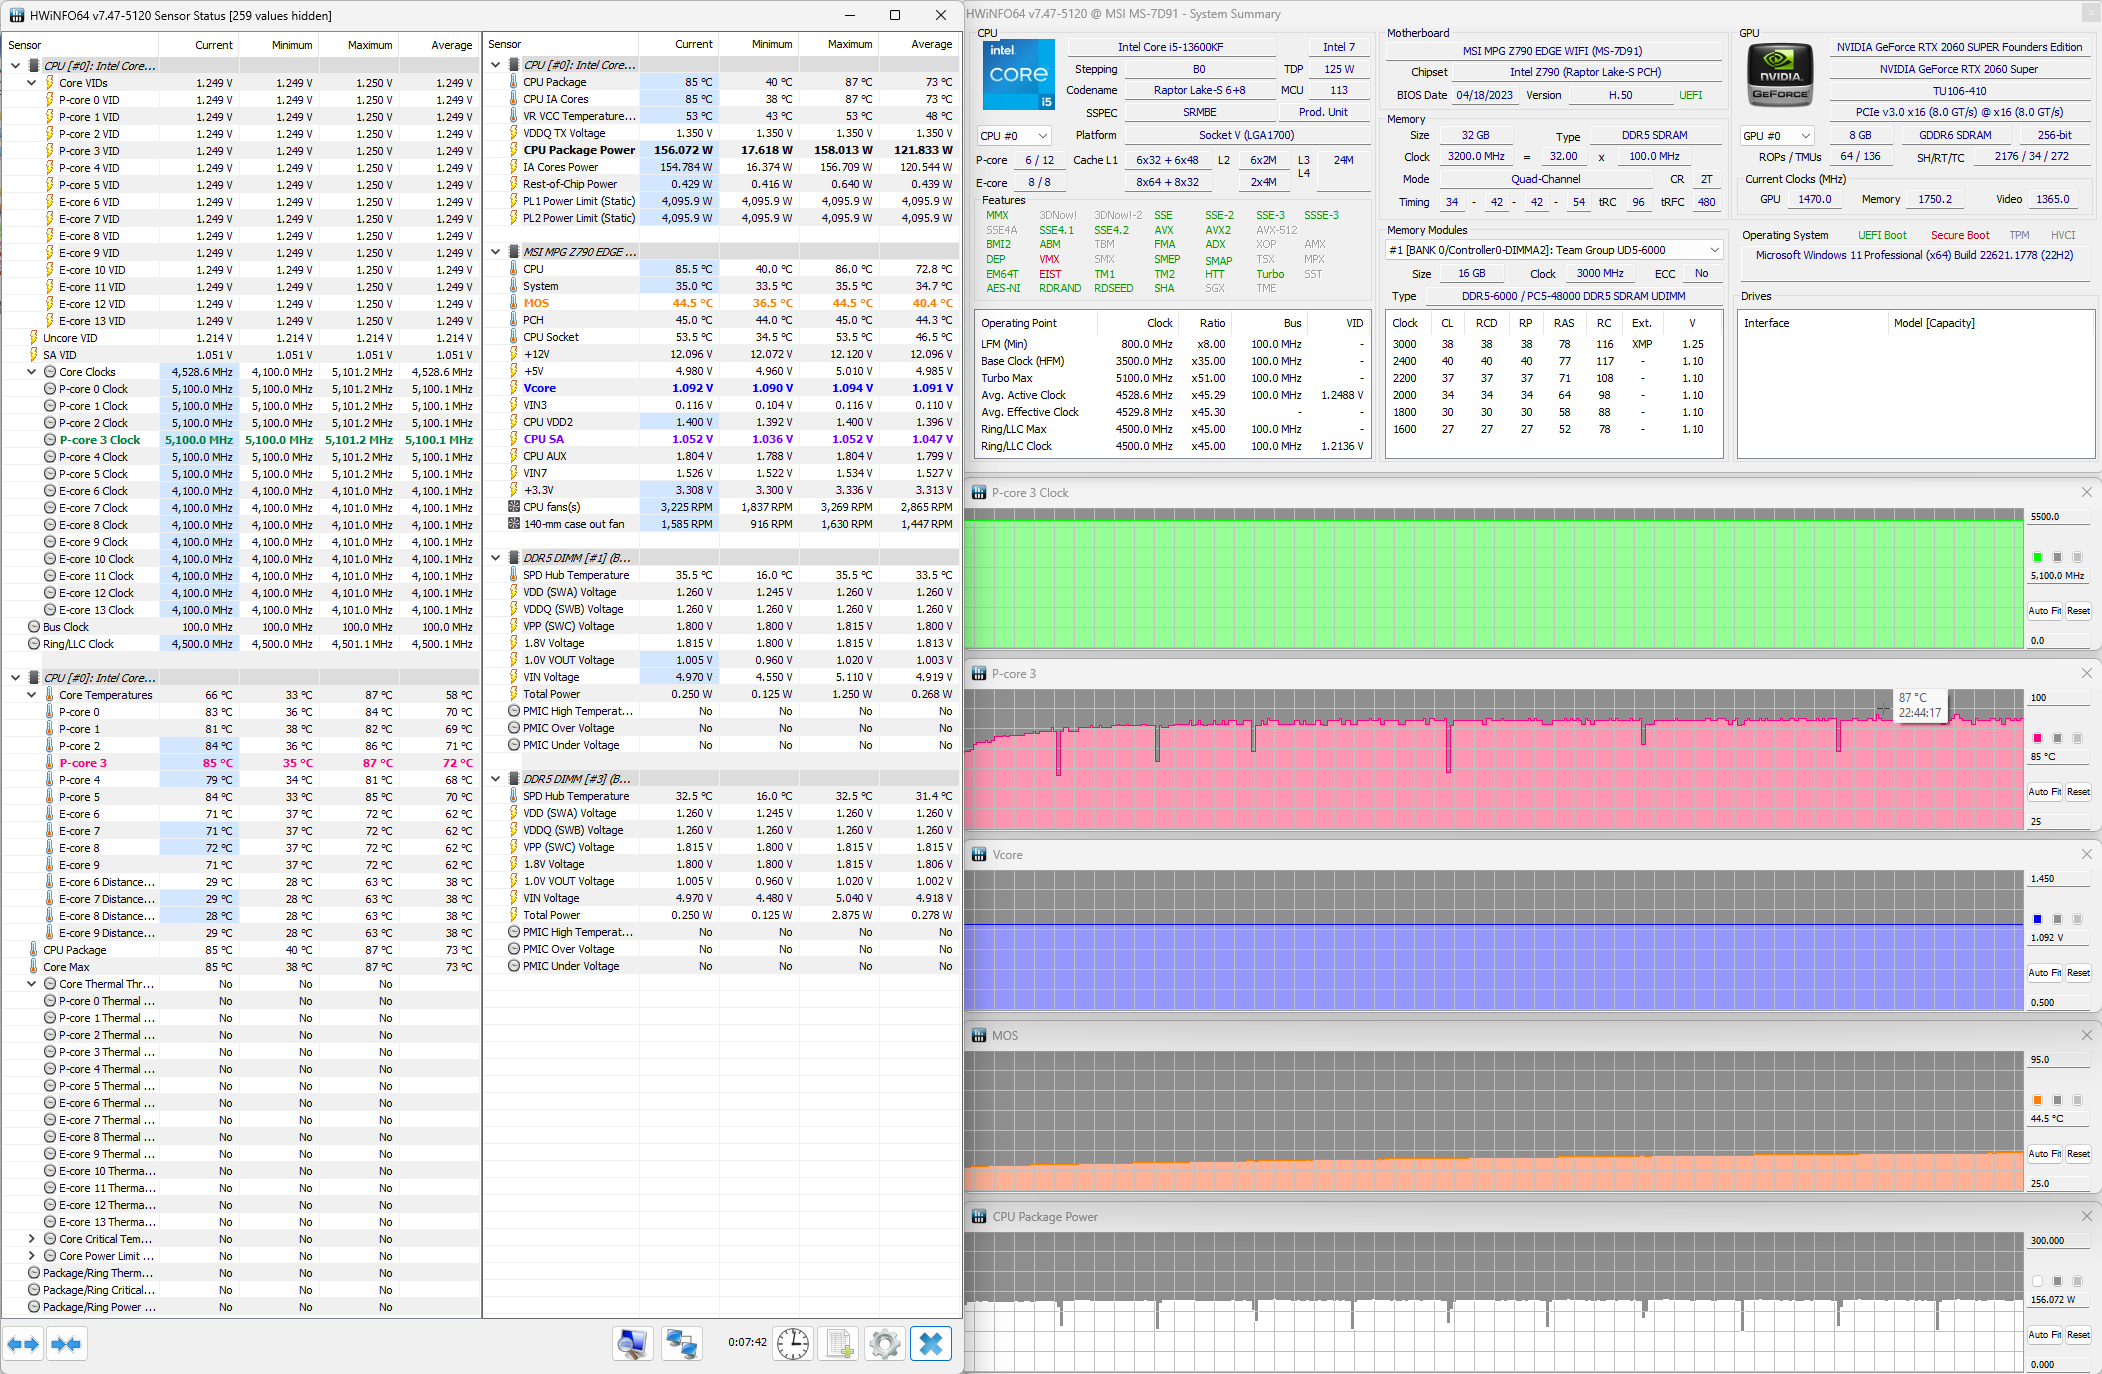Click the logging sheet plus icon
The width and height of the screenshot is (2102, 1374).
coord(840,1344)
